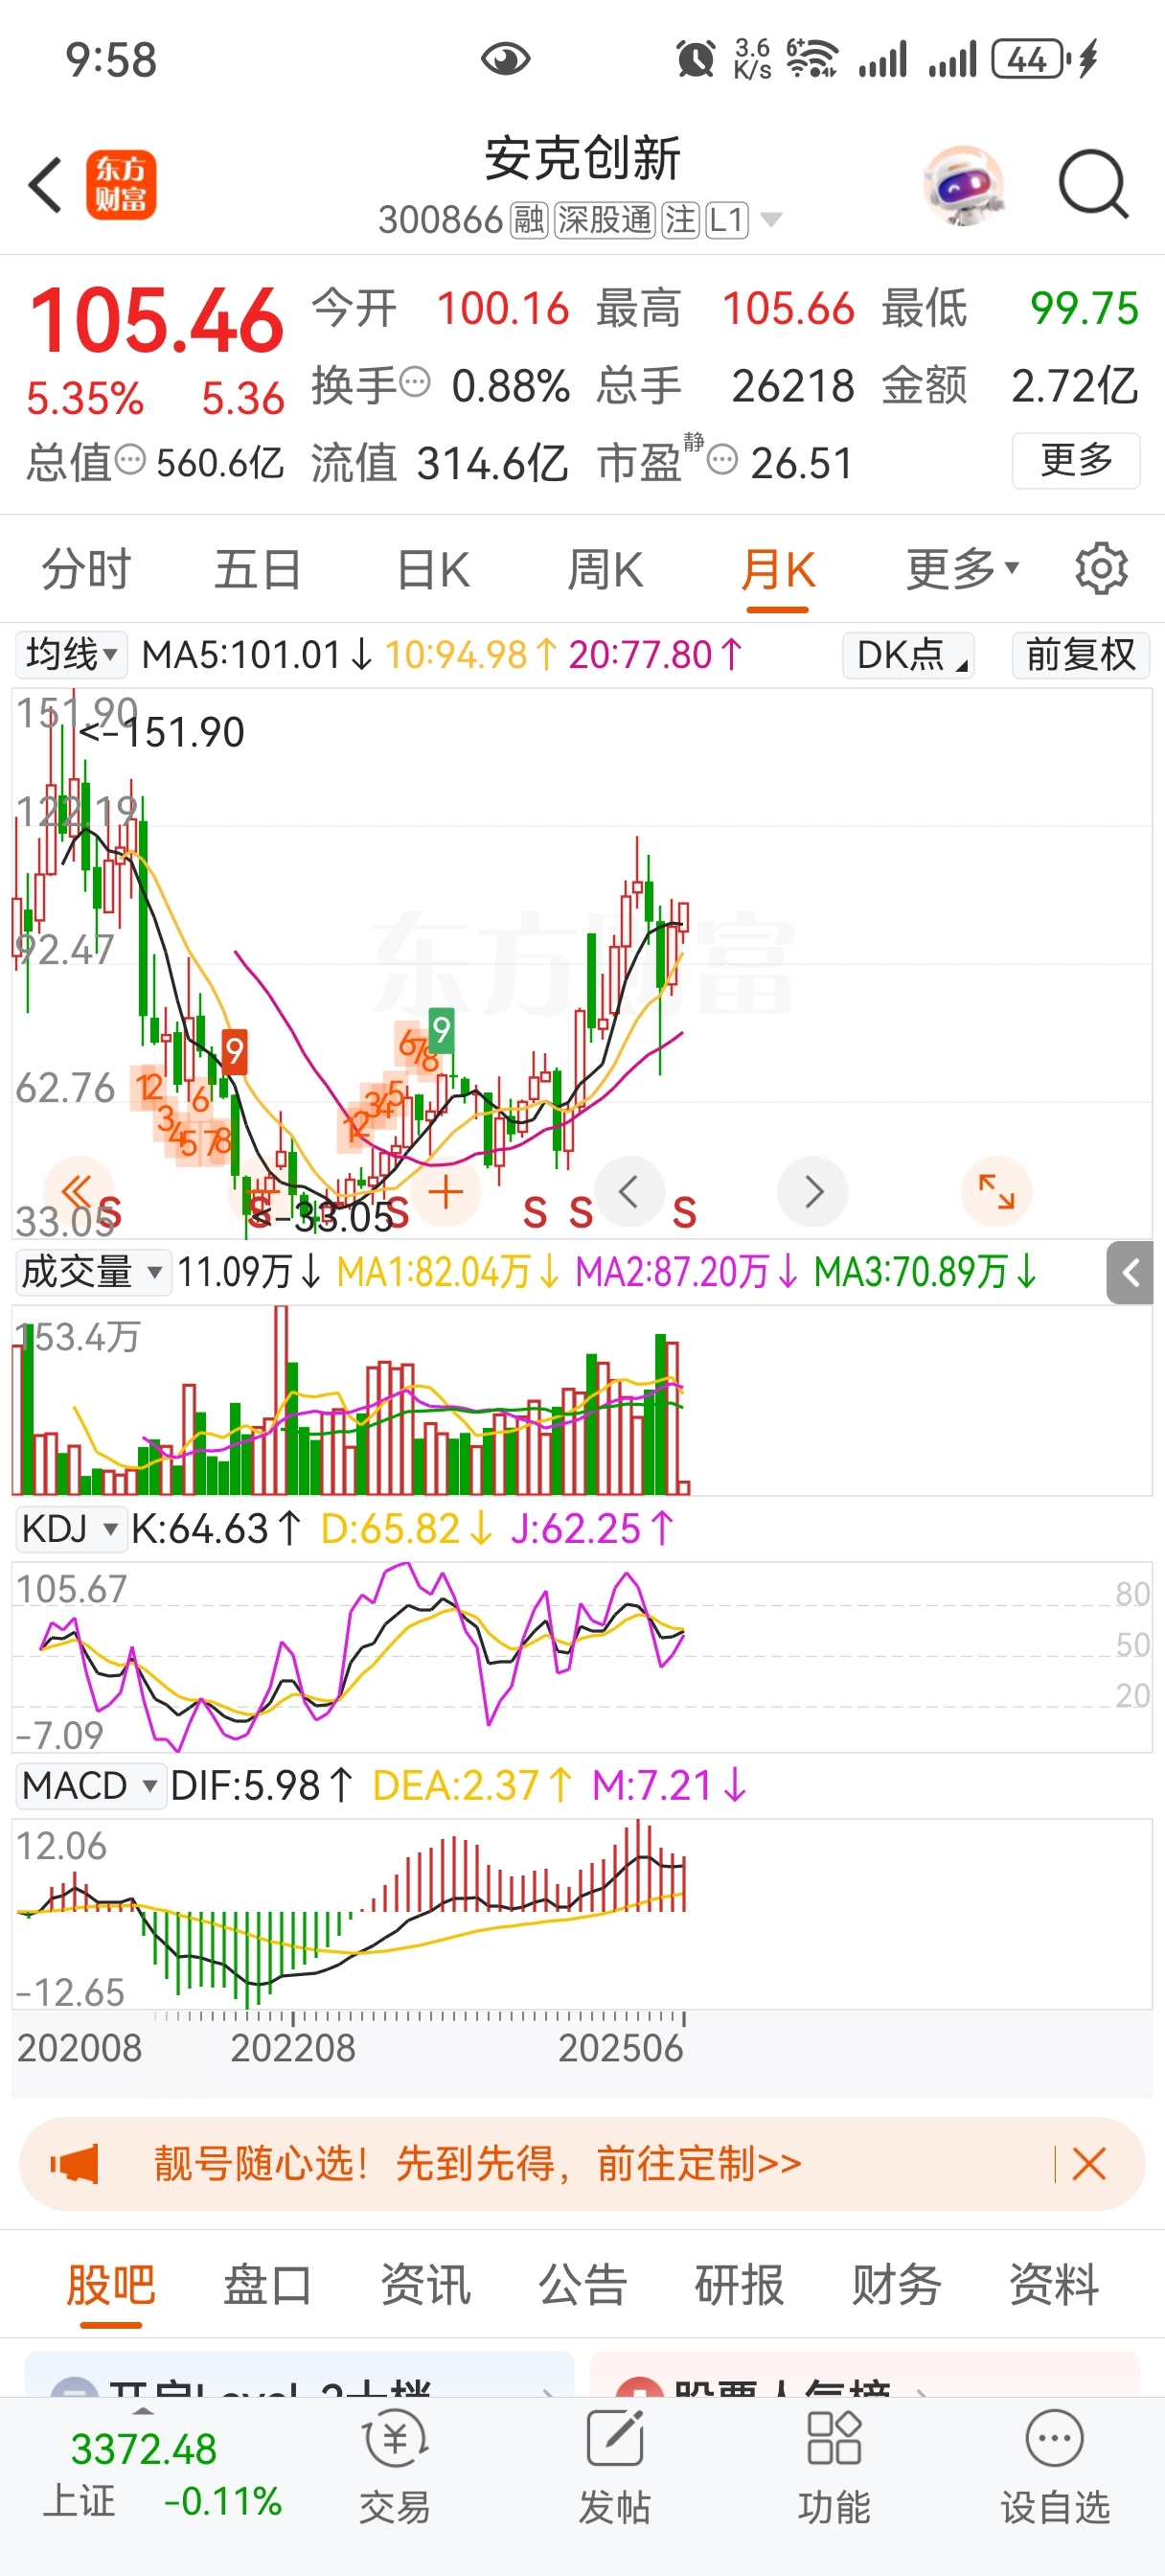Move chart cursor right with chevron
This screenshot has width=1165, height=2576.
coord(813,1191)
